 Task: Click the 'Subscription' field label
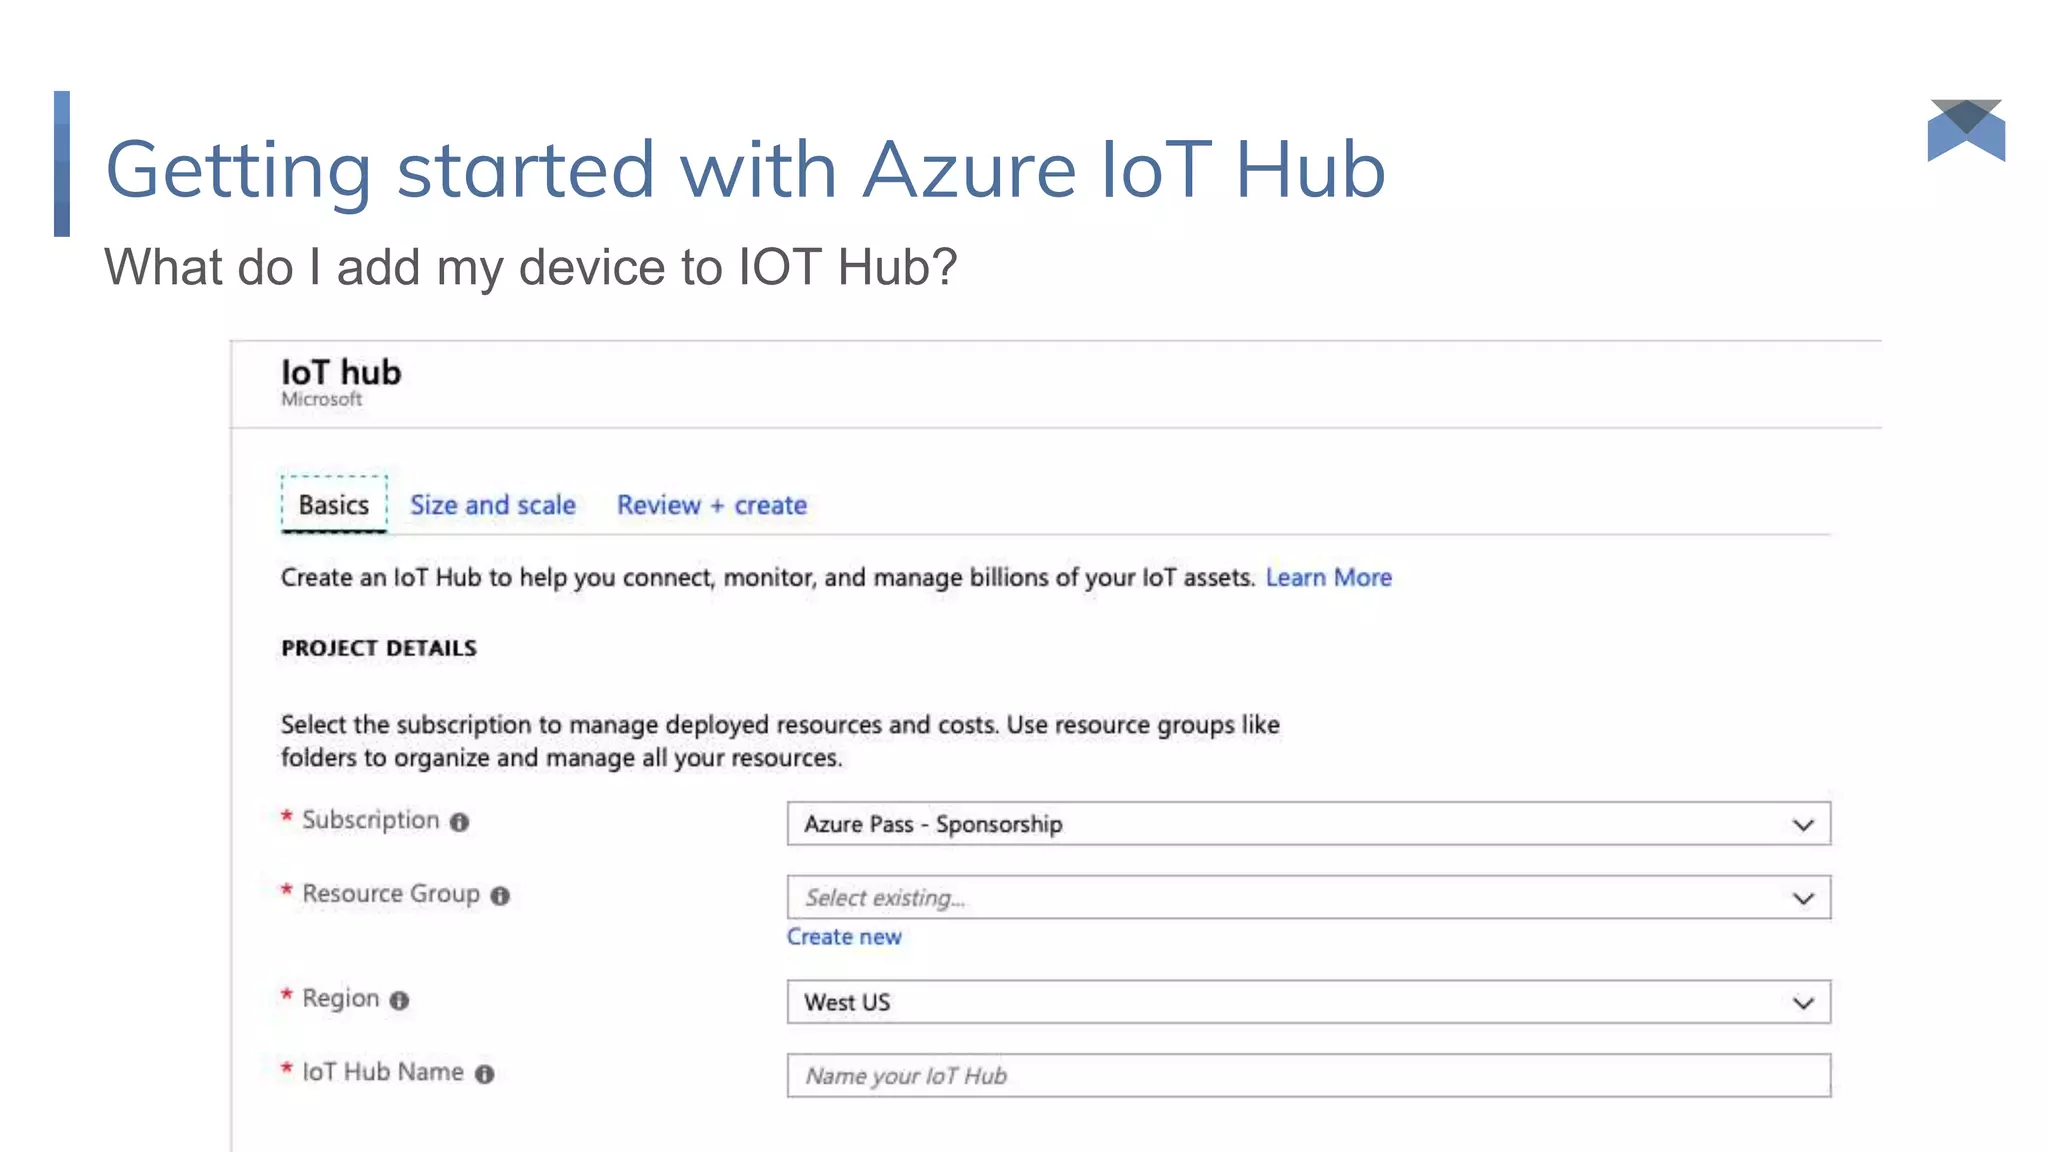point(371,820)
